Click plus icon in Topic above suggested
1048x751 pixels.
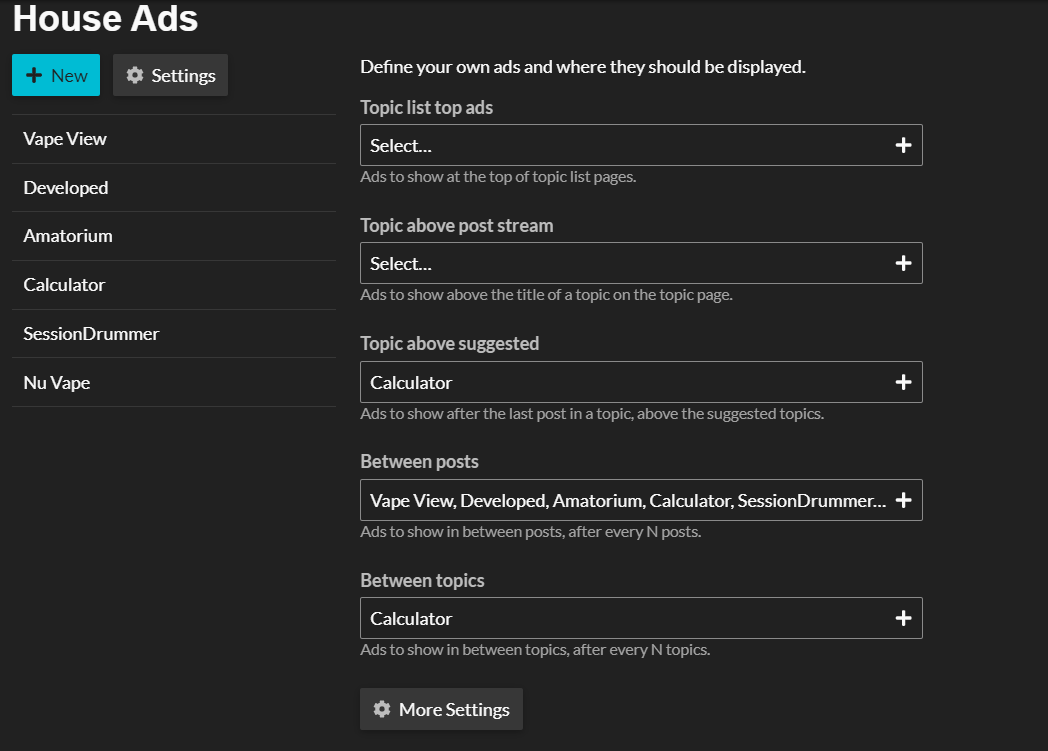coord(904,382)
